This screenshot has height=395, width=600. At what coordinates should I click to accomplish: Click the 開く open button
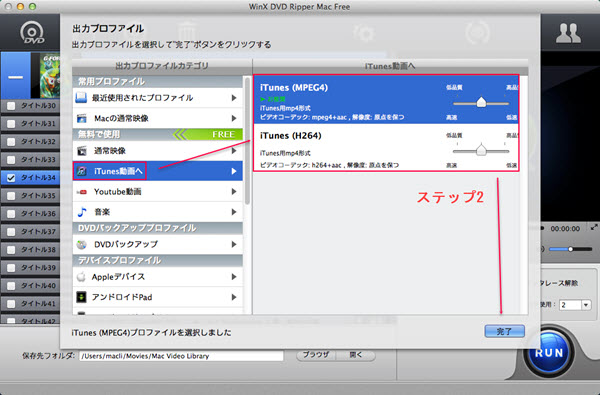click(356, 355)
